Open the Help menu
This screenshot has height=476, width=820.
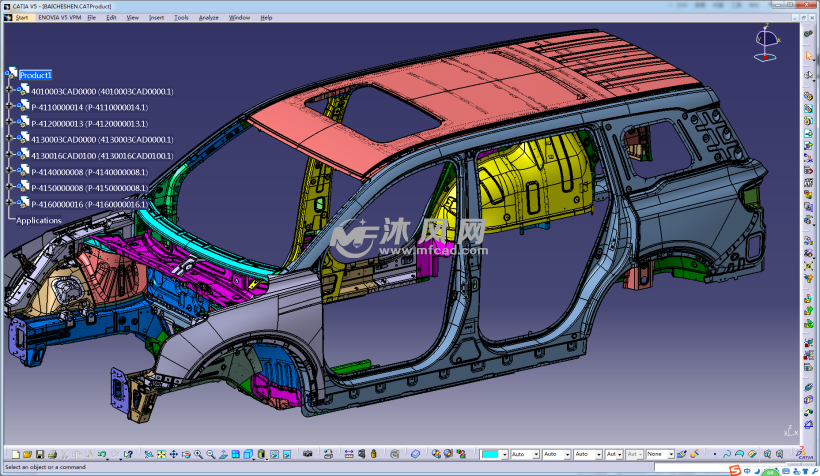(266, 17)
